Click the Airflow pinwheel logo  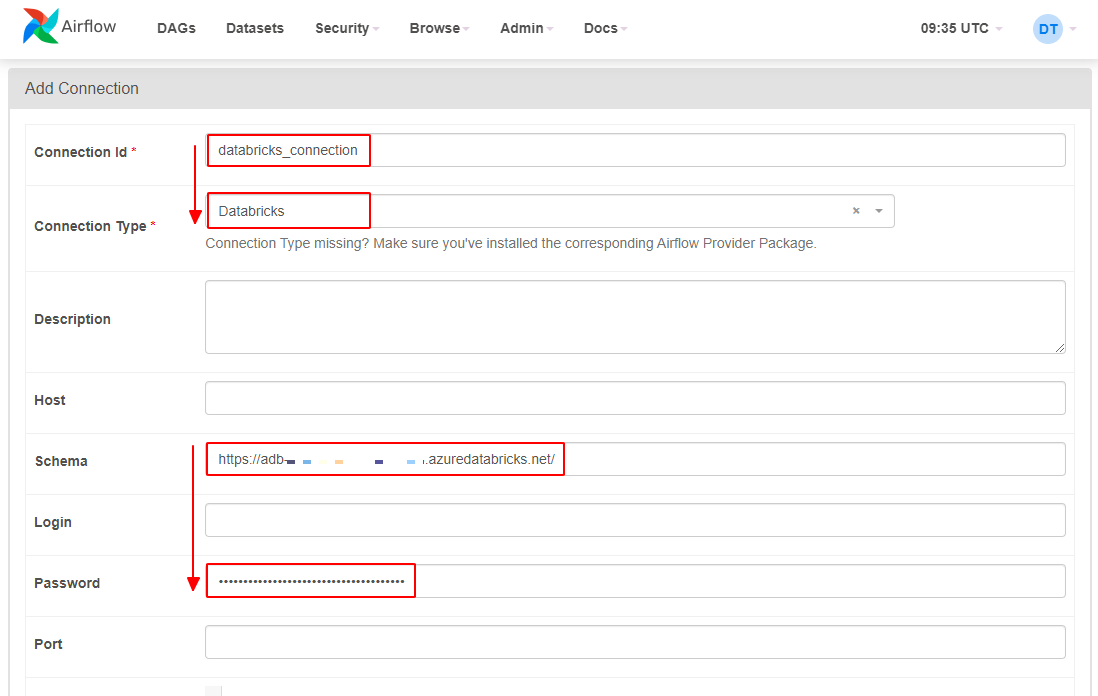tap(41, 27)
